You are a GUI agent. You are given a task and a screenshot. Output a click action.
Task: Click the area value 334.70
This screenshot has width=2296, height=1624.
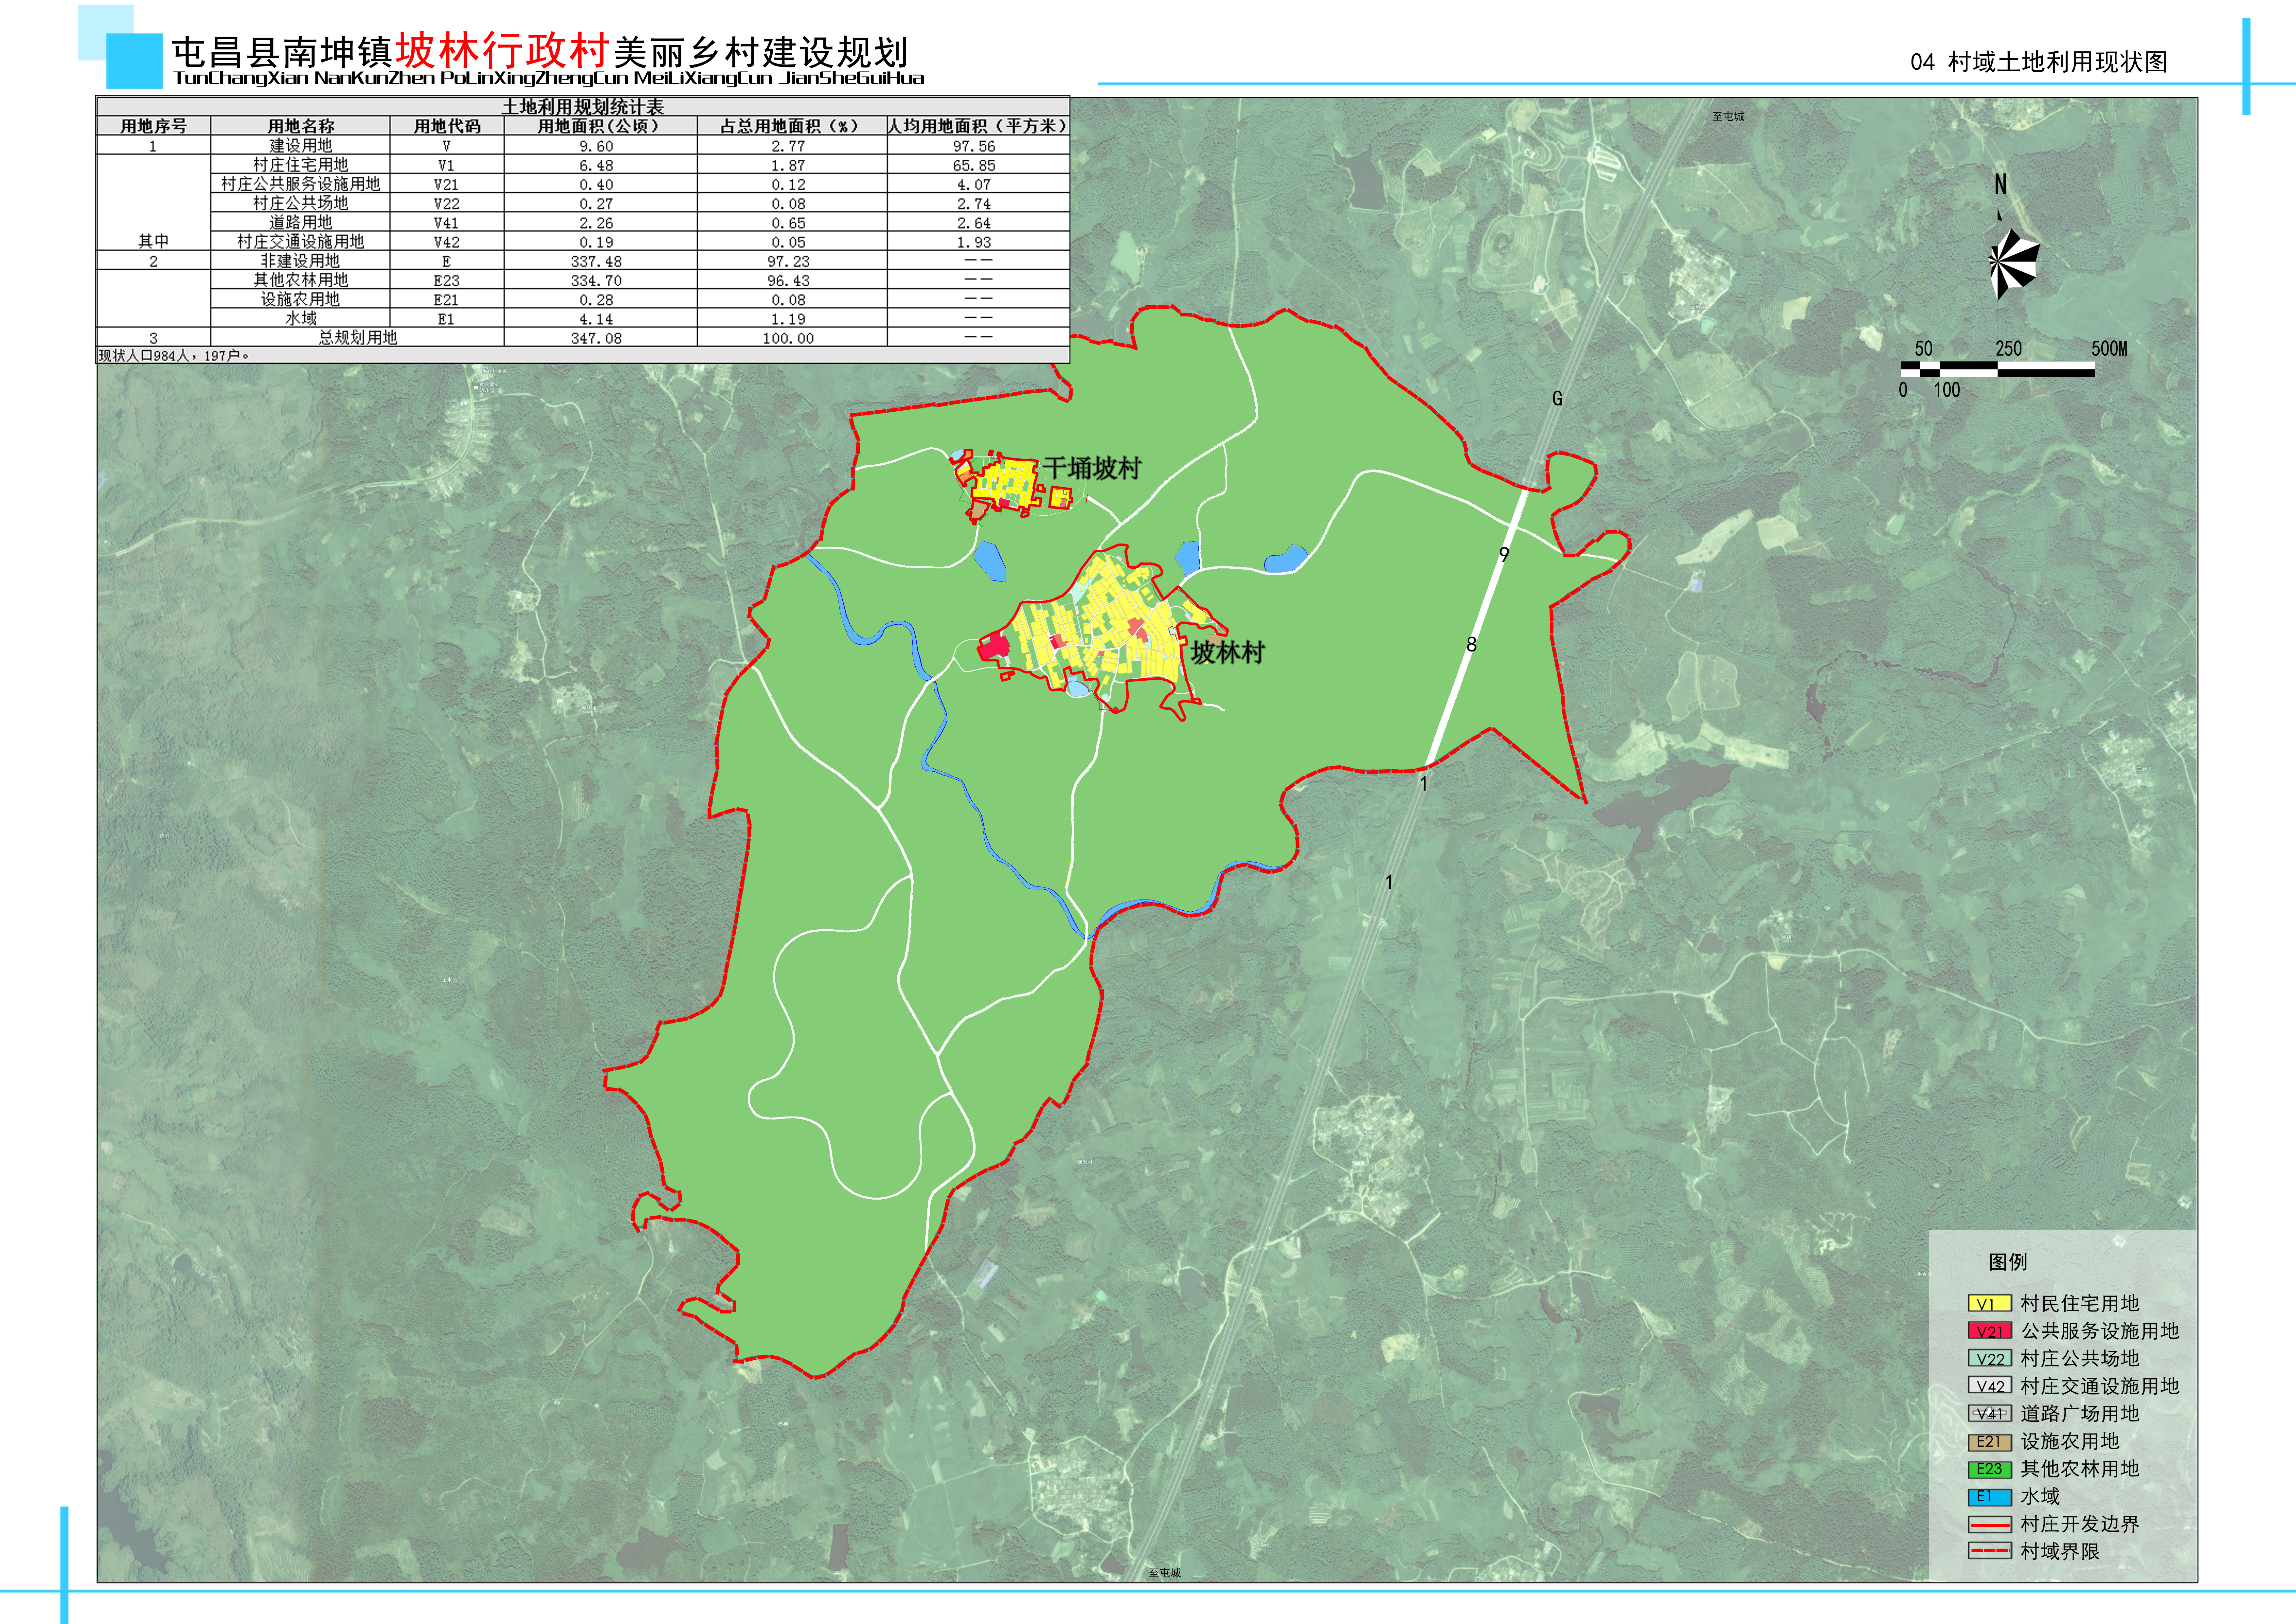596,281
